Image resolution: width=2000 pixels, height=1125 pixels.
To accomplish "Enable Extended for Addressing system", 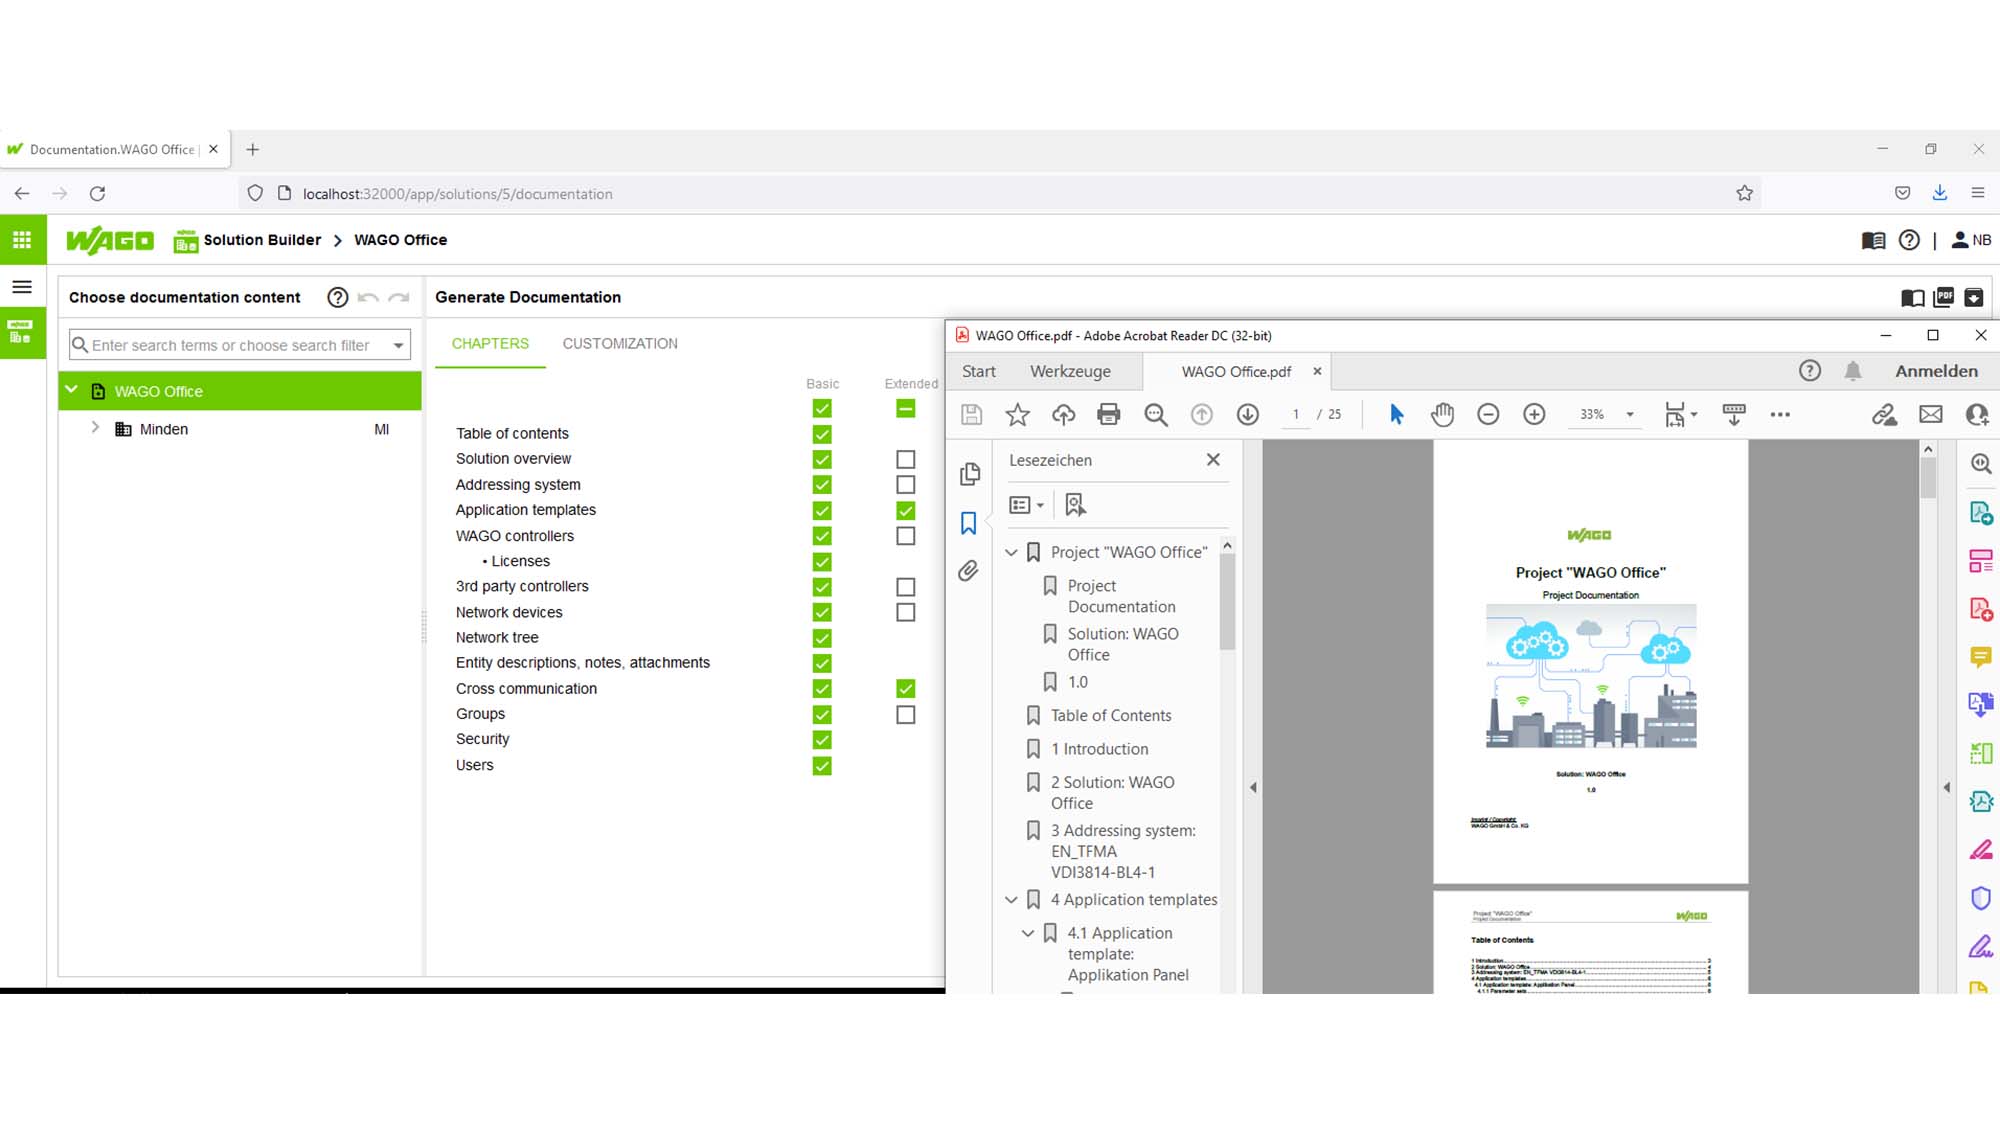I will click(x=906, y=485).
